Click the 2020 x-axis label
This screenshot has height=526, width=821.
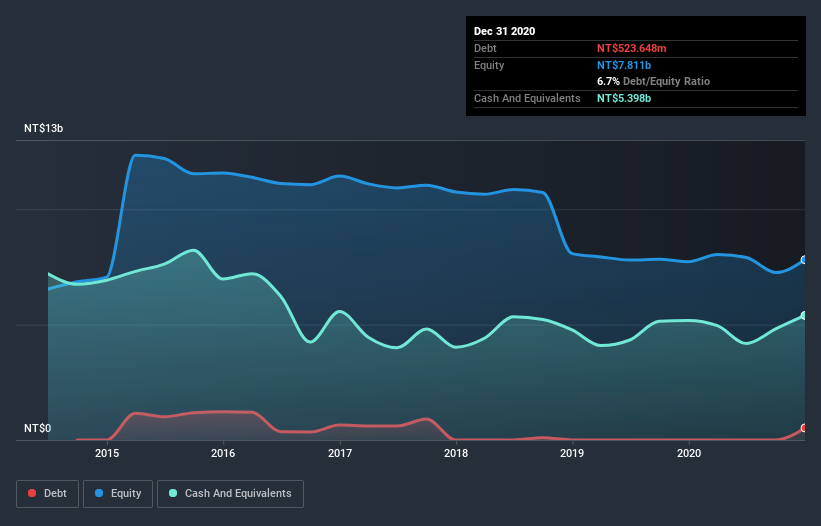[x=689, y=453]
